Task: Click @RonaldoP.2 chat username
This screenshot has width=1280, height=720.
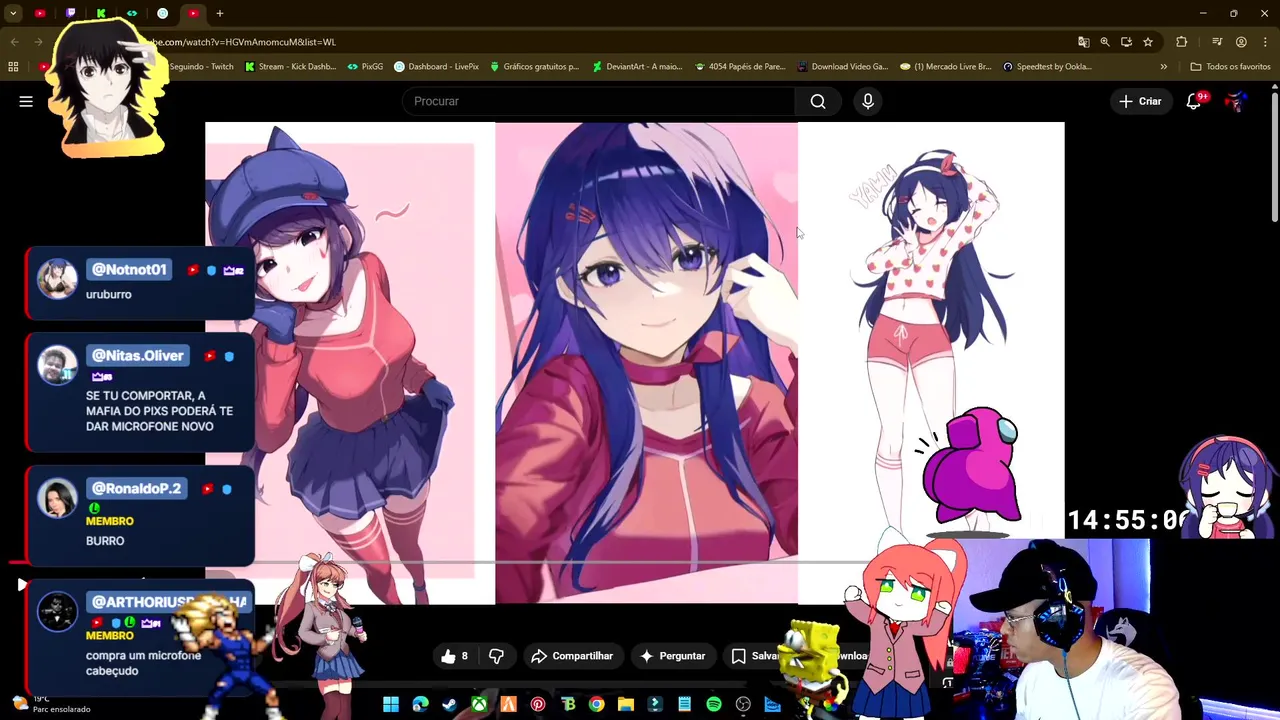Action: tap(136, 489)
